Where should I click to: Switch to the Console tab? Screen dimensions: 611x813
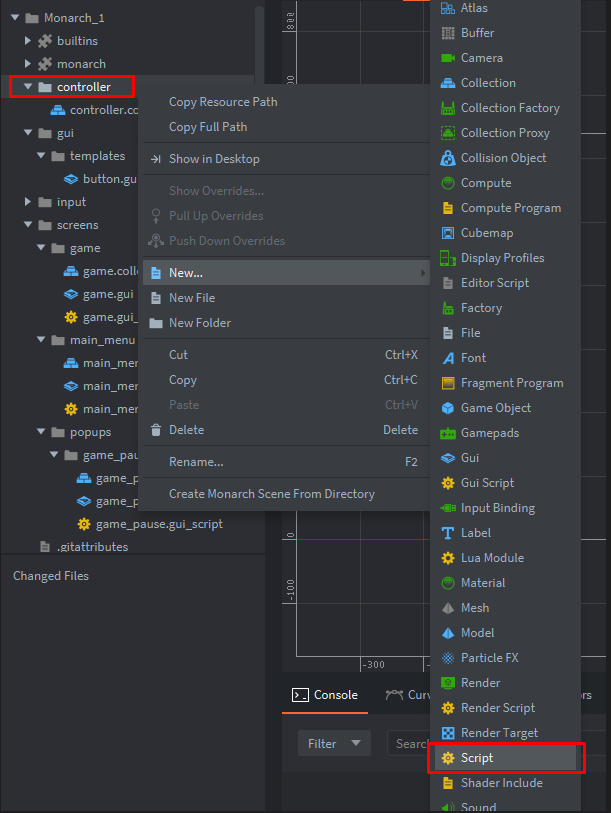[x=325, y=695]
